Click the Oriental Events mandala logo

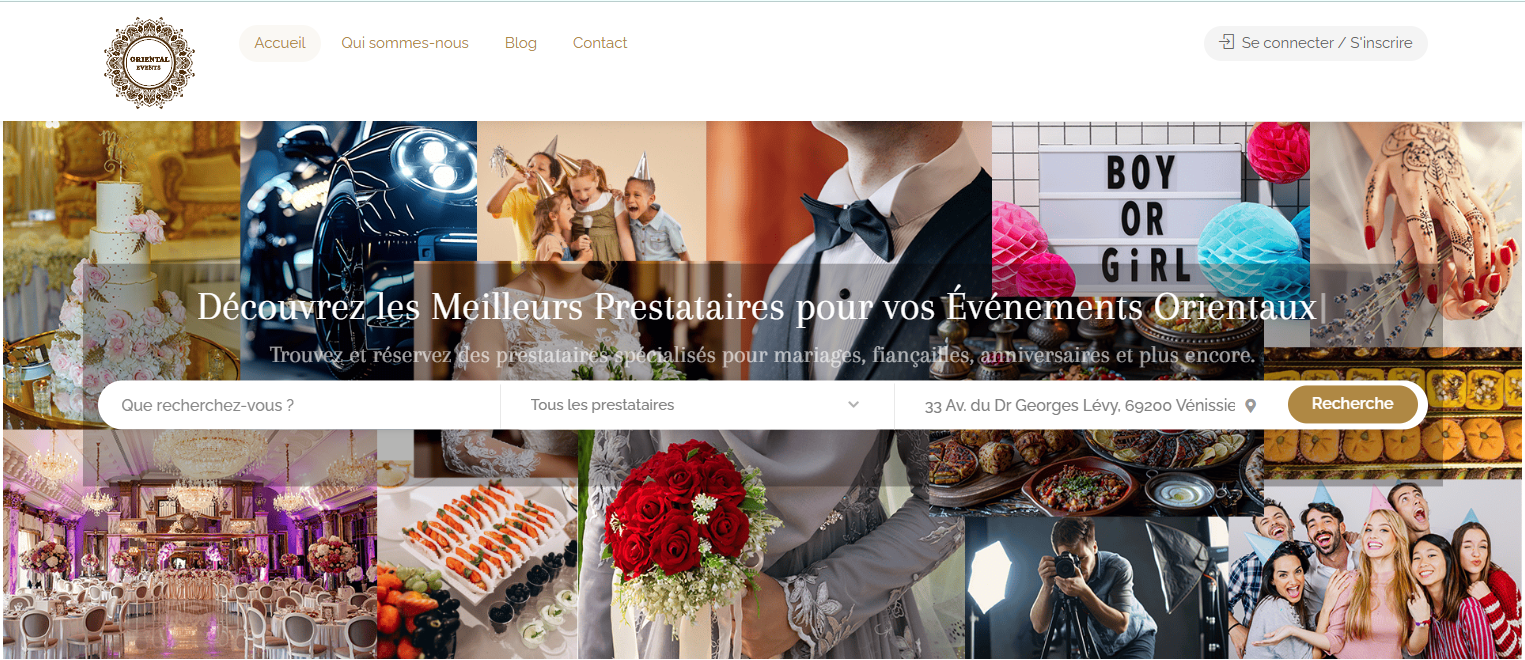149,62
